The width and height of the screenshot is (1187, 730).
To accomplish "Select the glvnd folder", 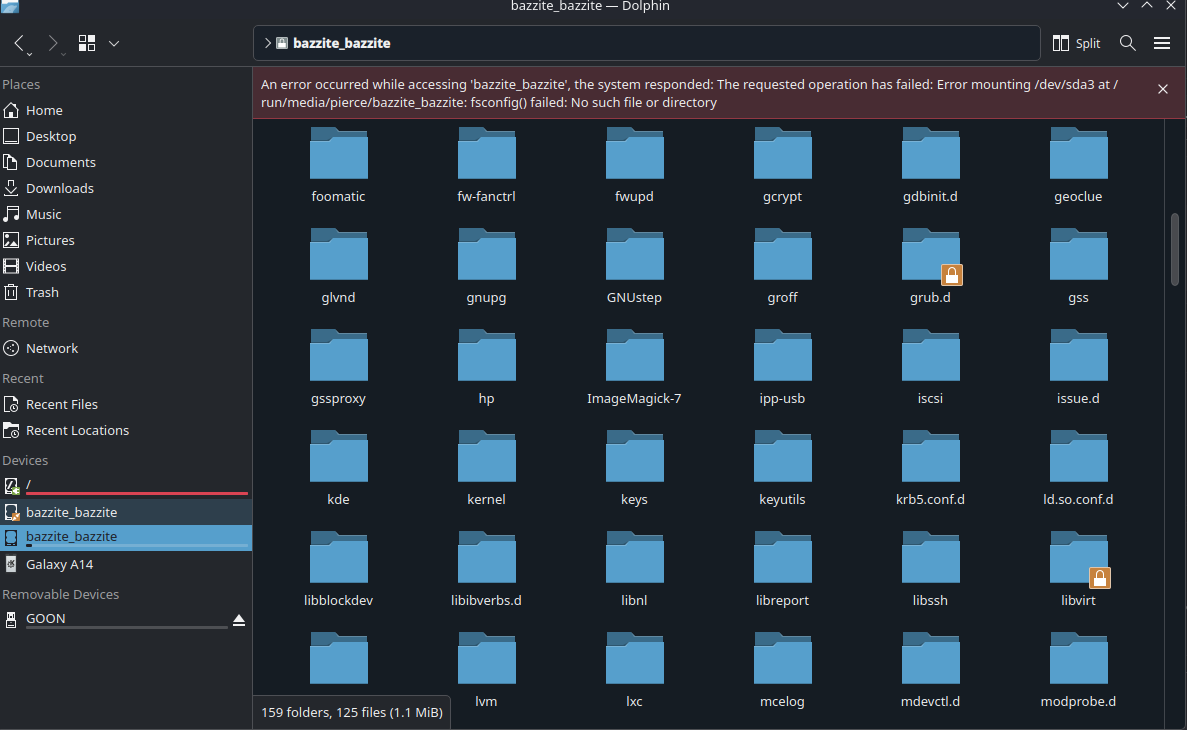I will [x=338, y=266].
